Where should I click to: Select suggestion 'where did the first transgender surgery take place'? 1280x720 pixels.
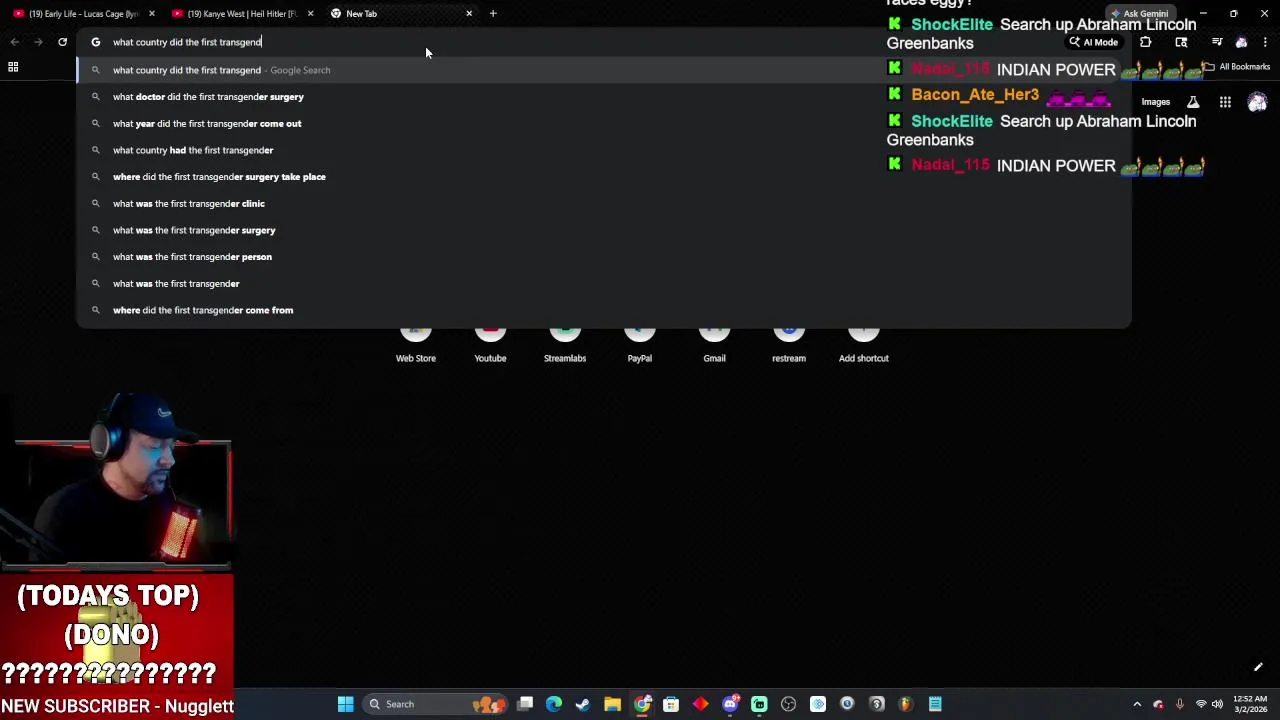coord(604,177)
